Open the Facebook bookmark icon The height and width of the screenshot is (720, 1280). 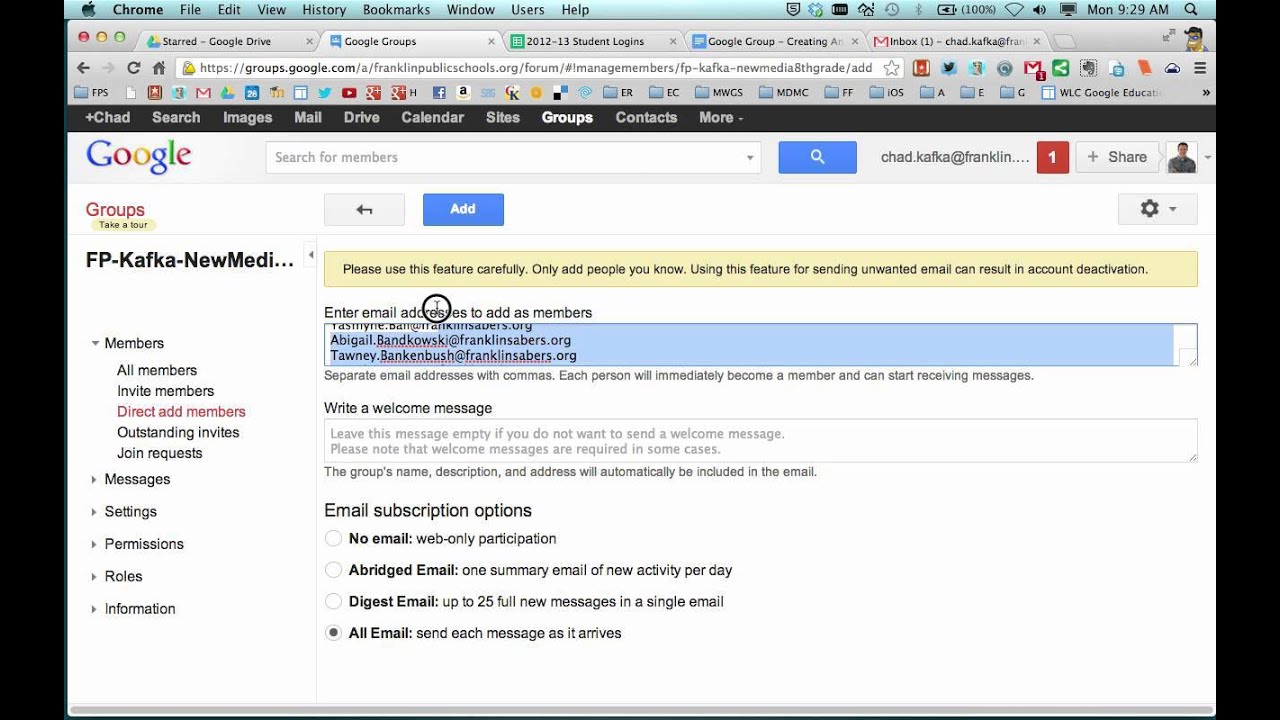point(438,93)
